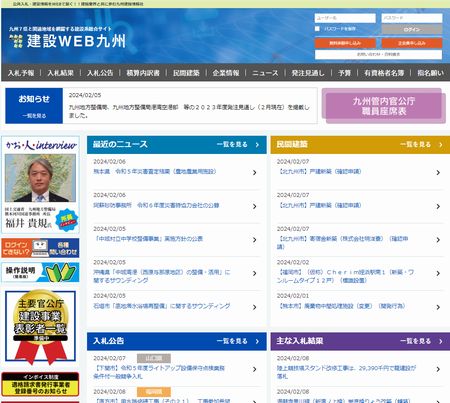450x403 pixels.
Task: Open 操作説明 beginner-mark banner
Action: coord(40,272)
